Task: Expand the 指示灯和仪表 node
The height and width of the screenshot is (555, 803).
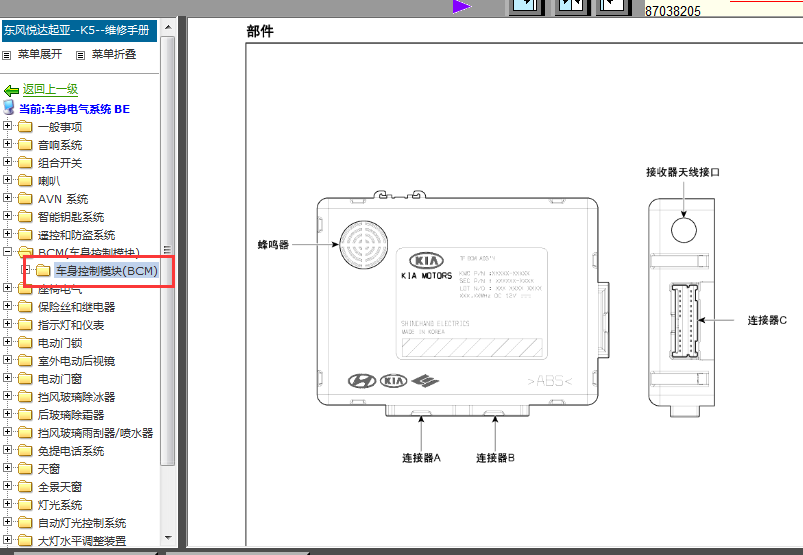Action: 7,324
